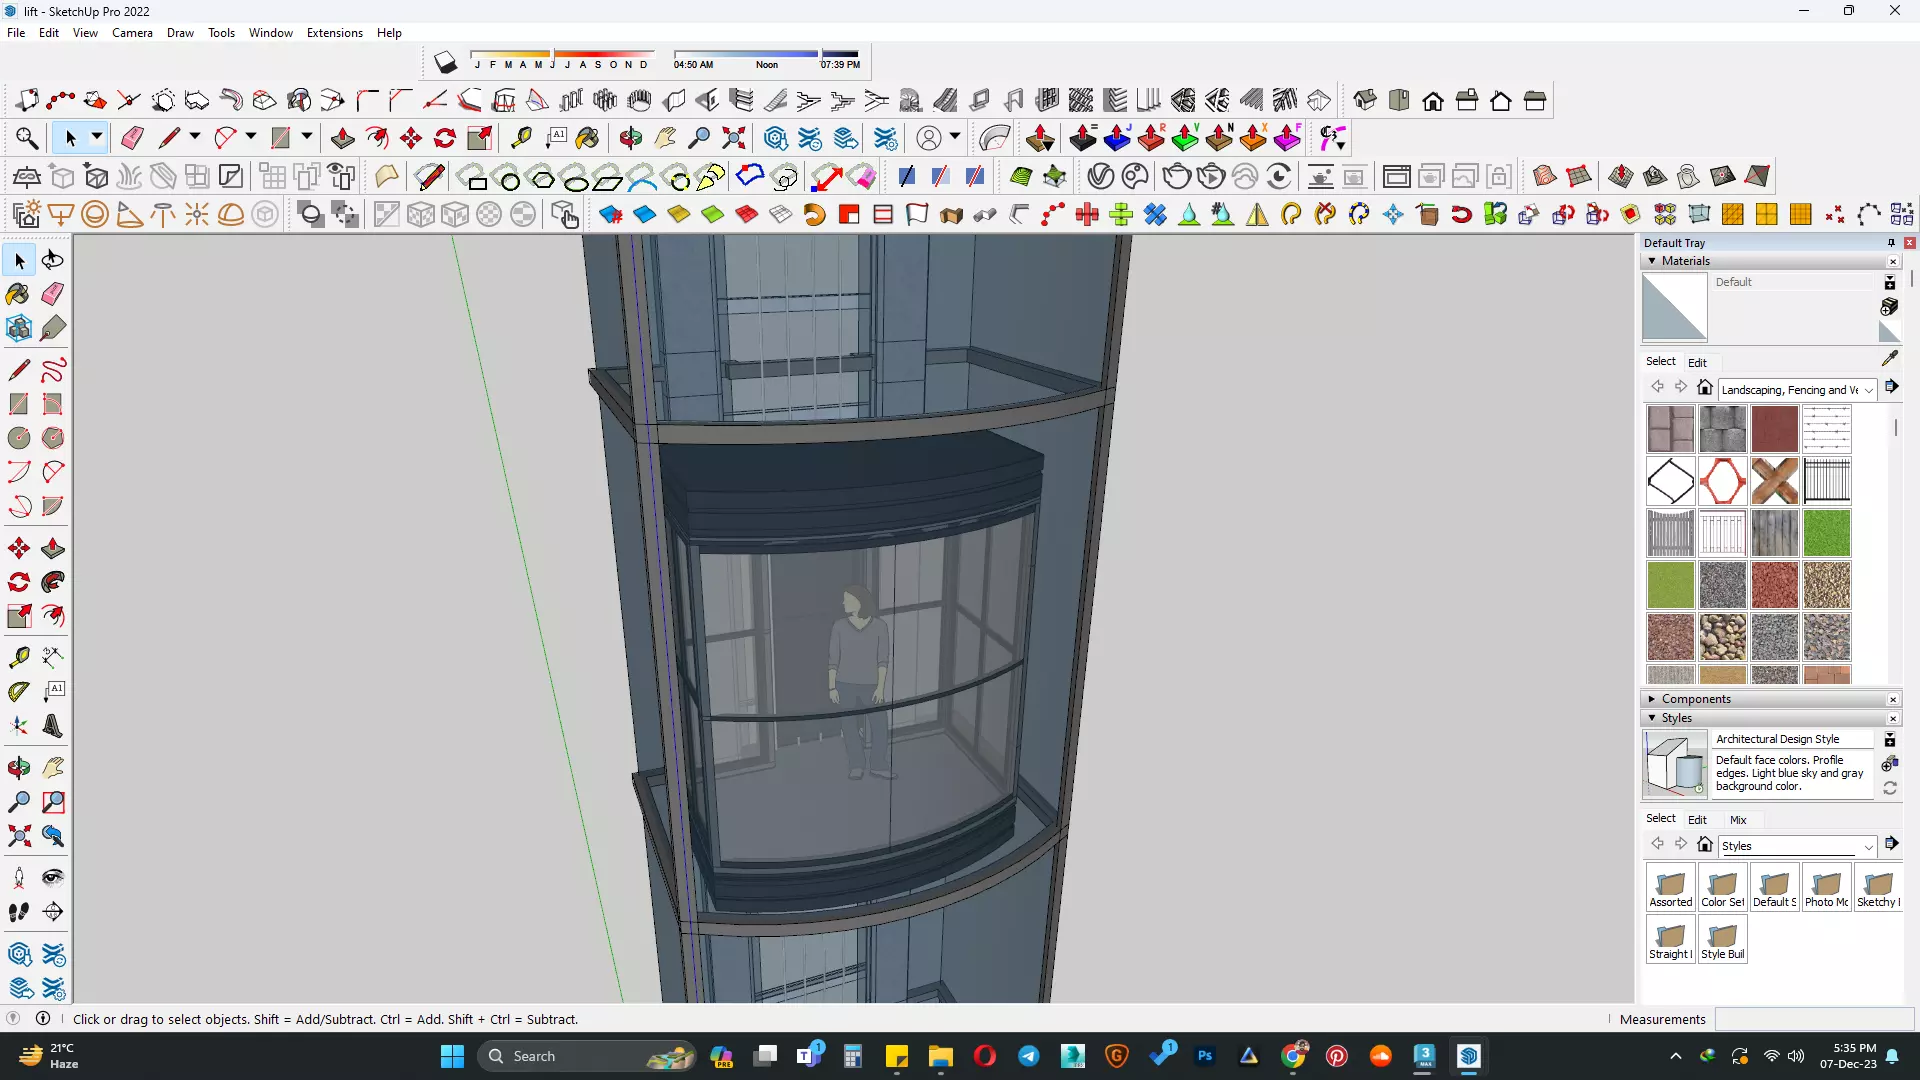This screenshot has width=1920, height=1080.
Task: Switch to Edit tab in Materials panel
Action: point(1697,362)
